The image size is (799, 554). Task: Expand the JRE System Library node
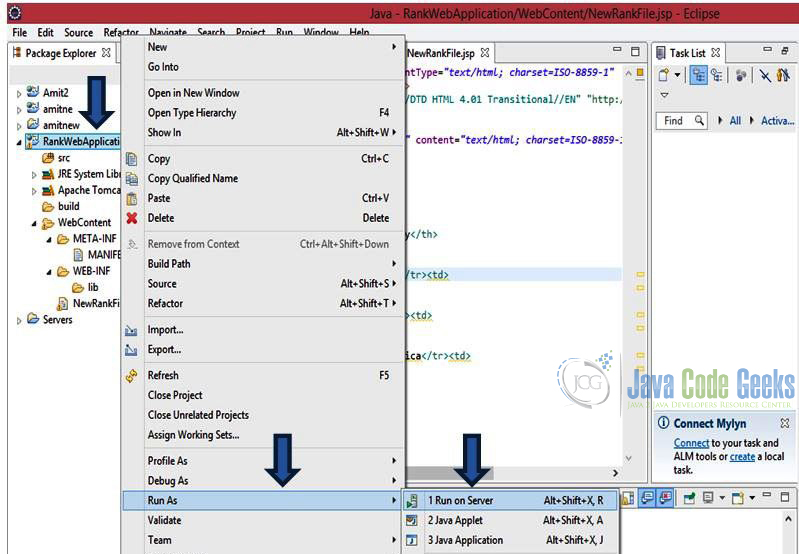click(34, 175)
